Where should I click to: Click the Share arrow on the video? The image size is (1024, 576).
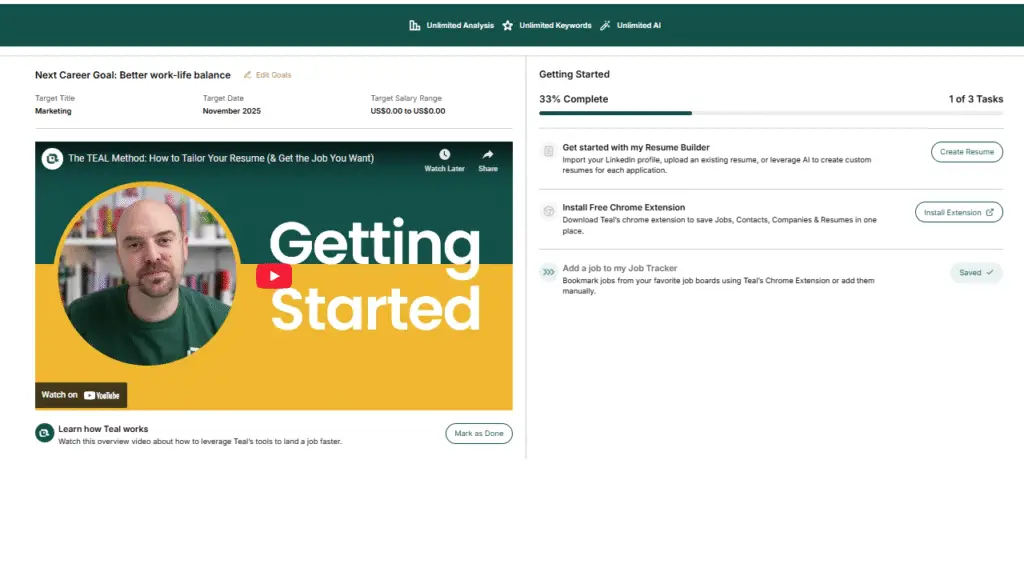(x=488, y=155)
